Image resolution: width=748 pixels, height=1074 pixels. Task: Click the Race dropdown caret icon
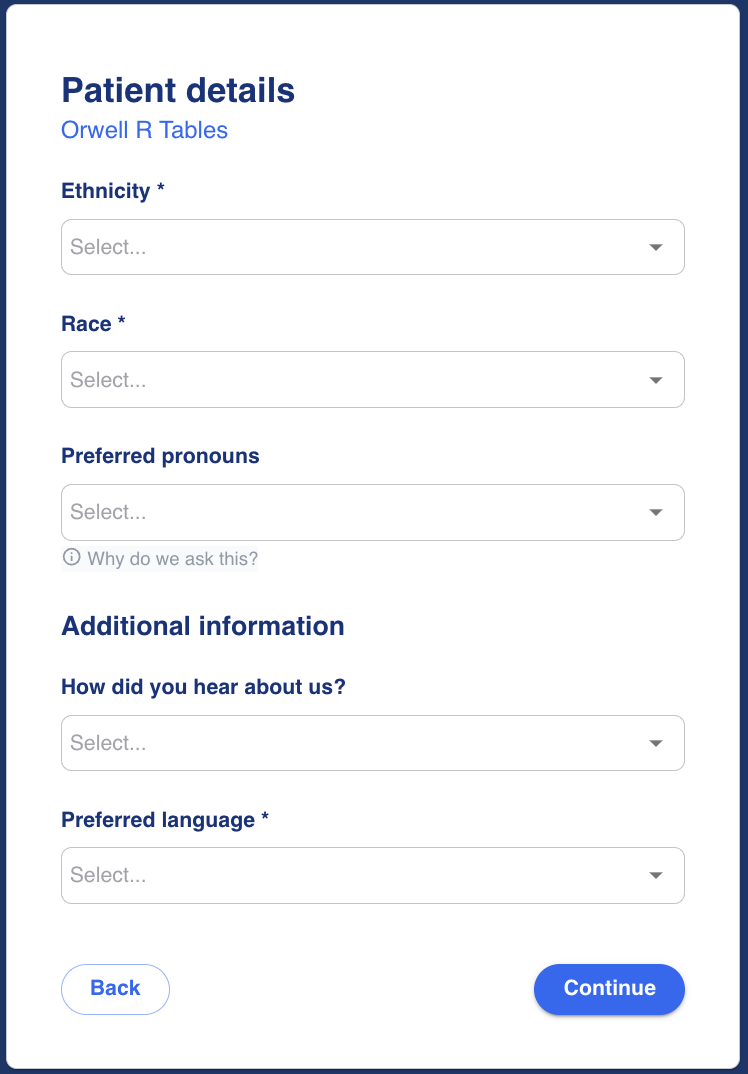click(656, 380)
